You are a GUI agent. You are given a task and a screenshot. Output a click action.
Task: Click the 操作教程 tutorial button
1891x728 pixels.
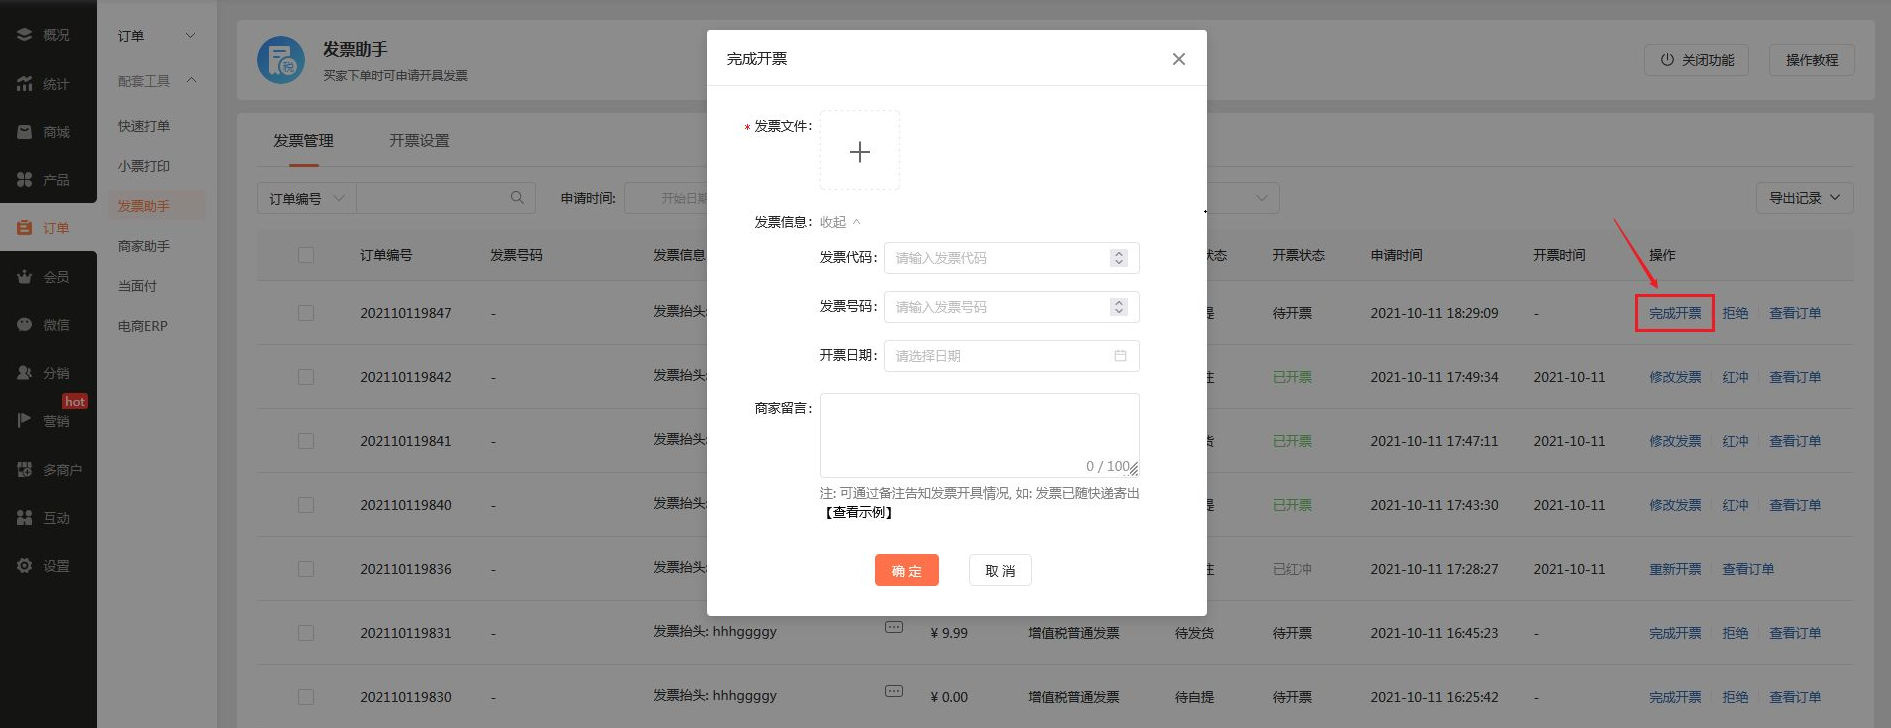pos(1812,60)
